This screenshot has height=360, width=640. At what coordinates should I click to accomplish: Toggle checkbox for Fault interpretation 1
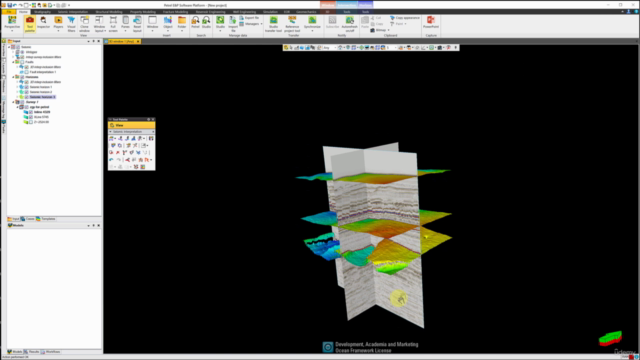click(x=27, y=72)
